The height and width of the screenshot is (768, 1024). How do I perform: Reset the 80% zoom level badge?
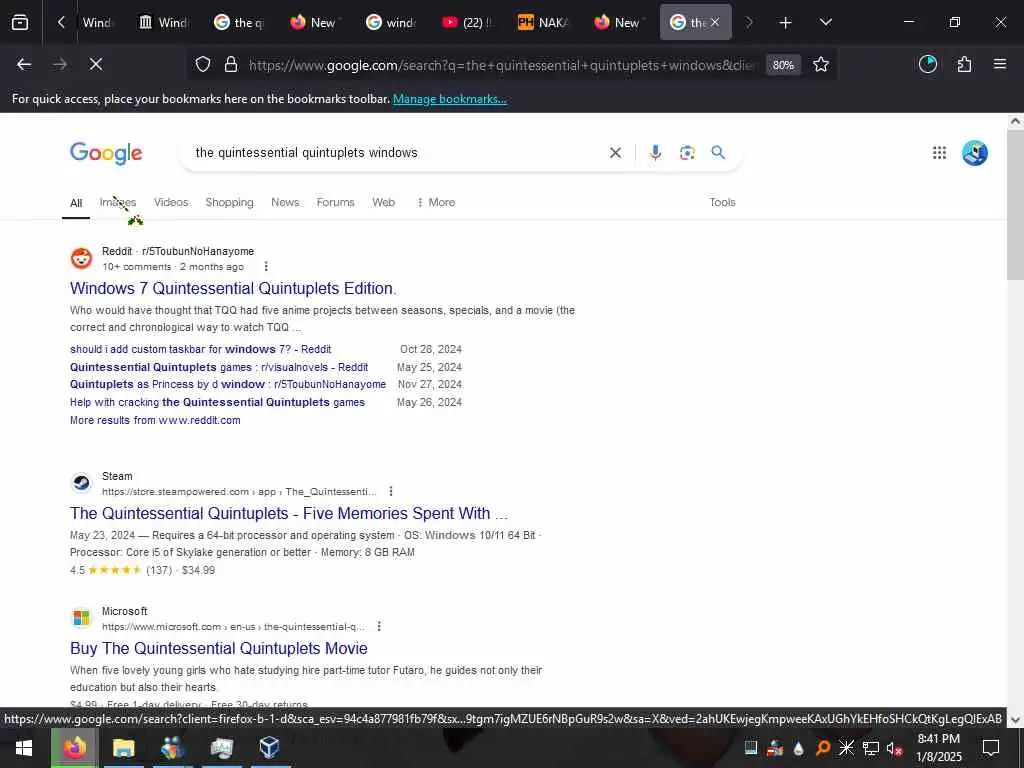point(783,65)
